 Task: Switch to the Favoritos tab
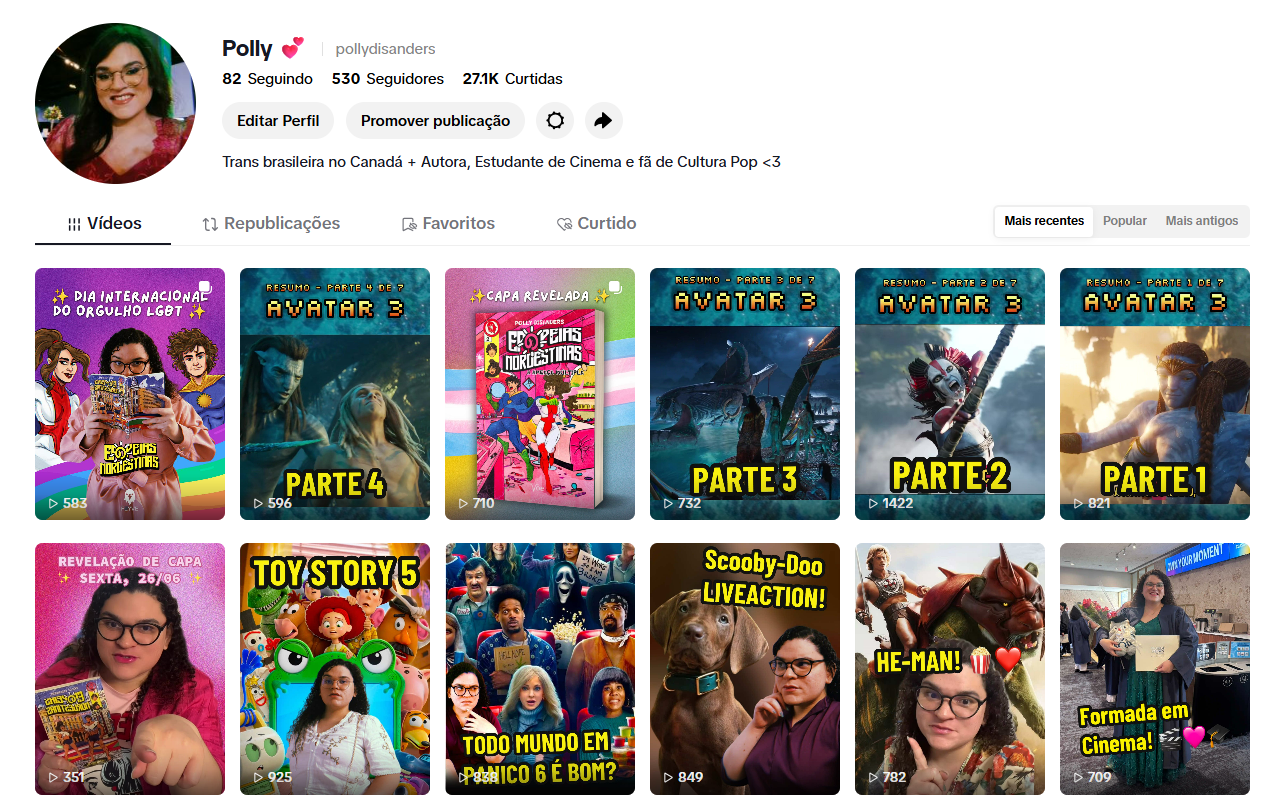point(448,224)
